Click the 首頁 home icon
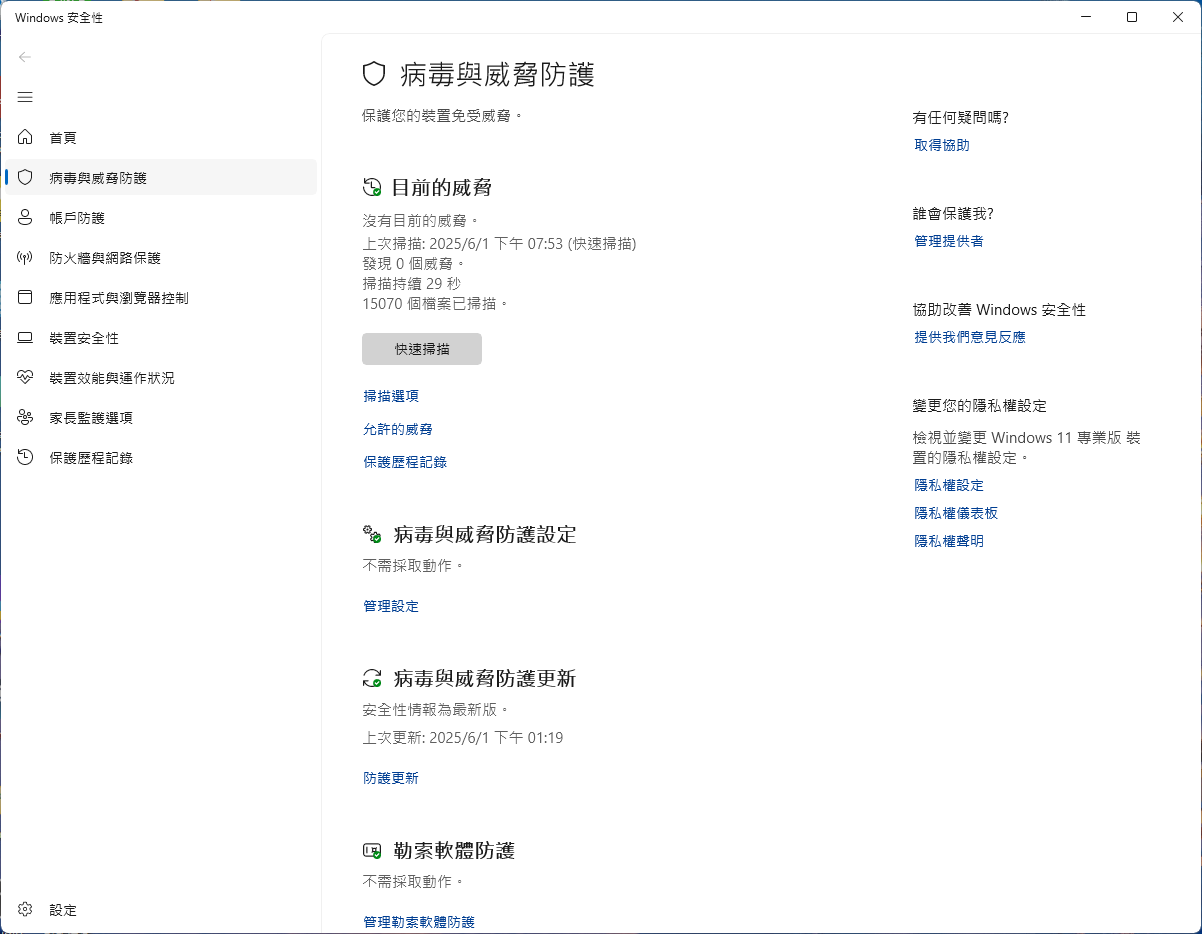This screenshot has width=1202, height=934. (x=25, y=137)
